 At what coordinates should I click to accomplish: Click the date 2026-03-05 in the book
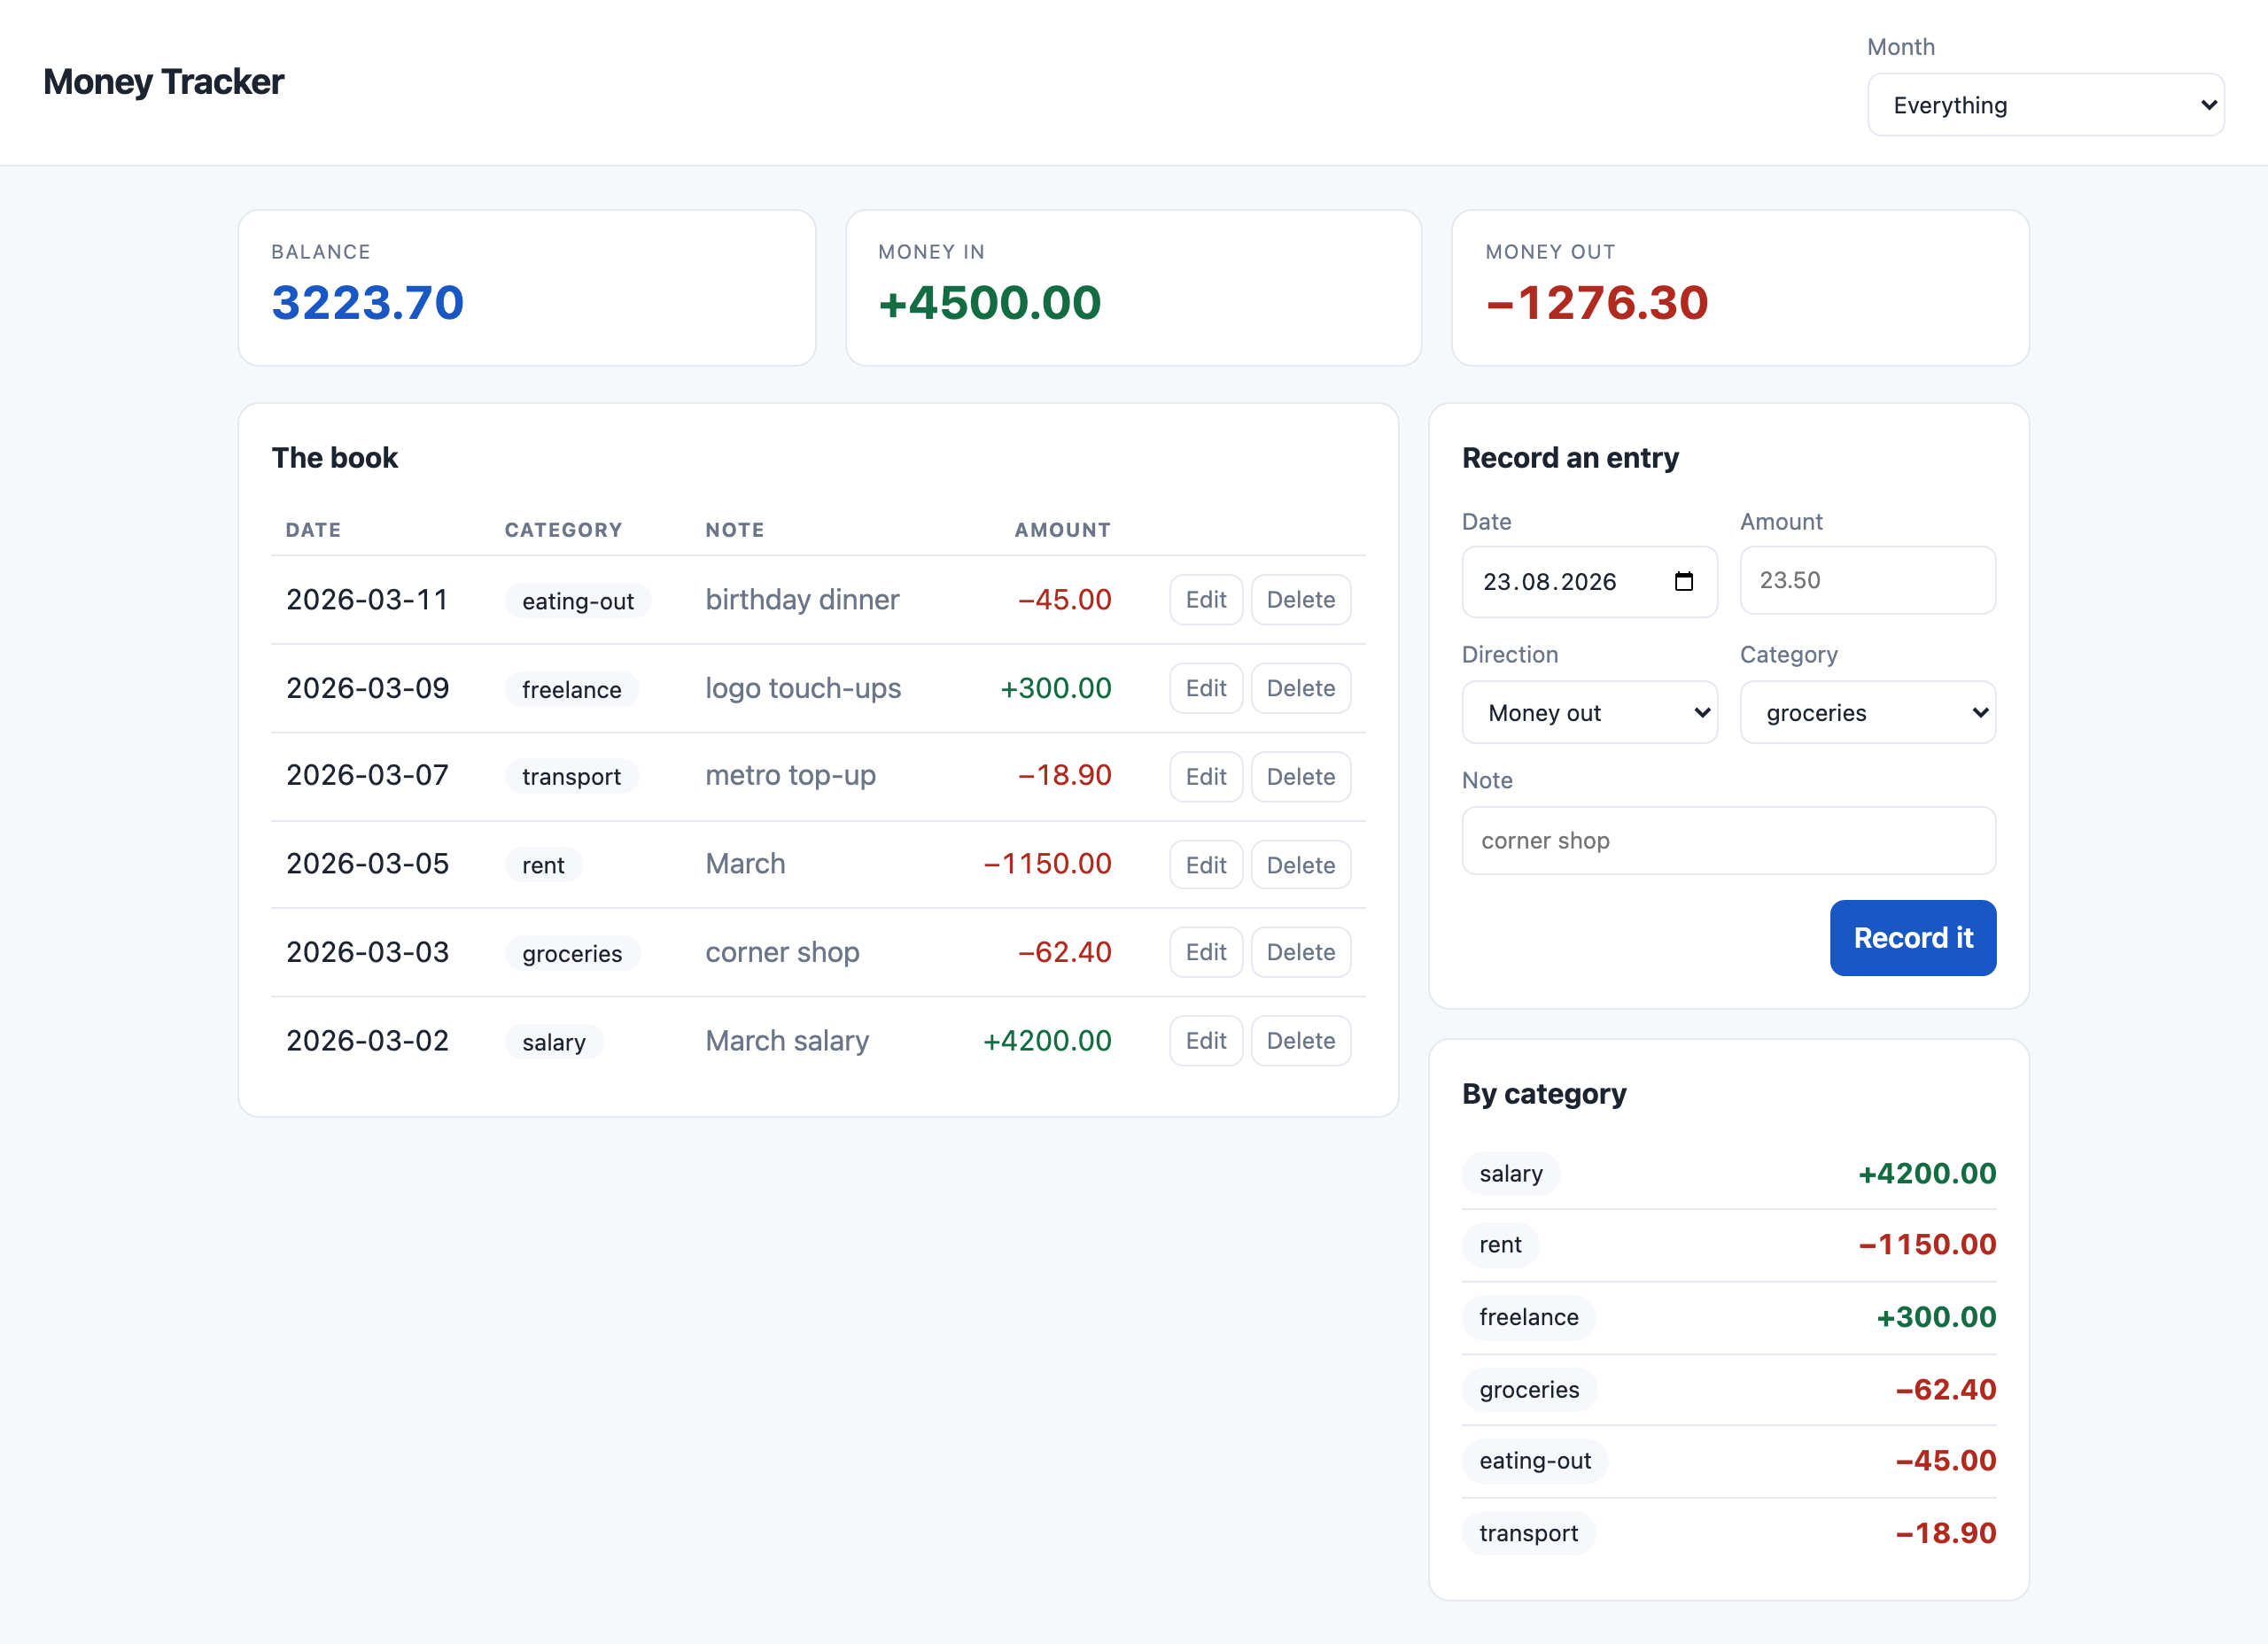pos(368,863)
